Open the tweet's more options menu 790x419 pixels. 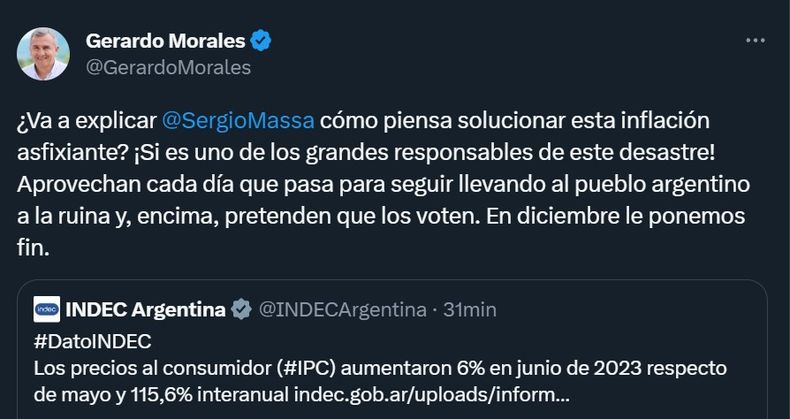point(755,41)
